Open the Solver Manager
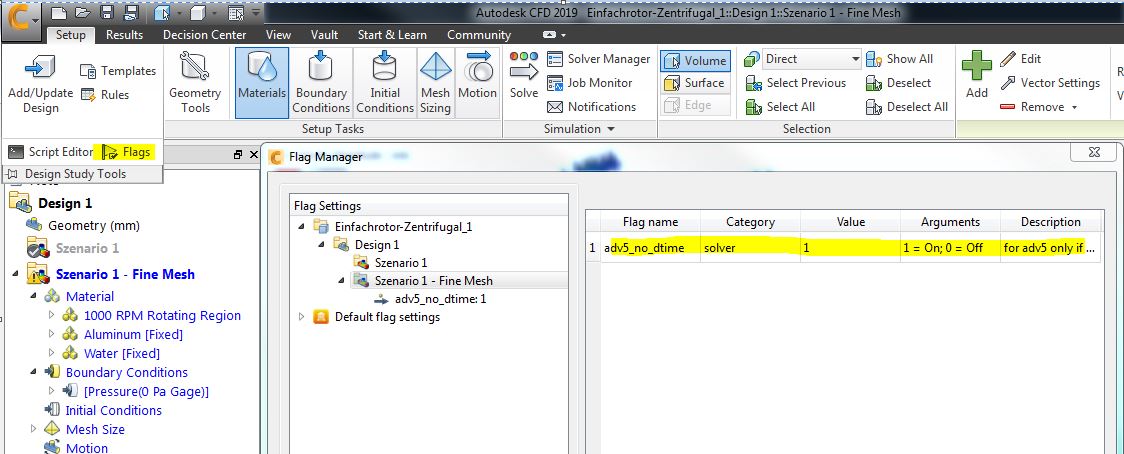 [x=599, y=59]
